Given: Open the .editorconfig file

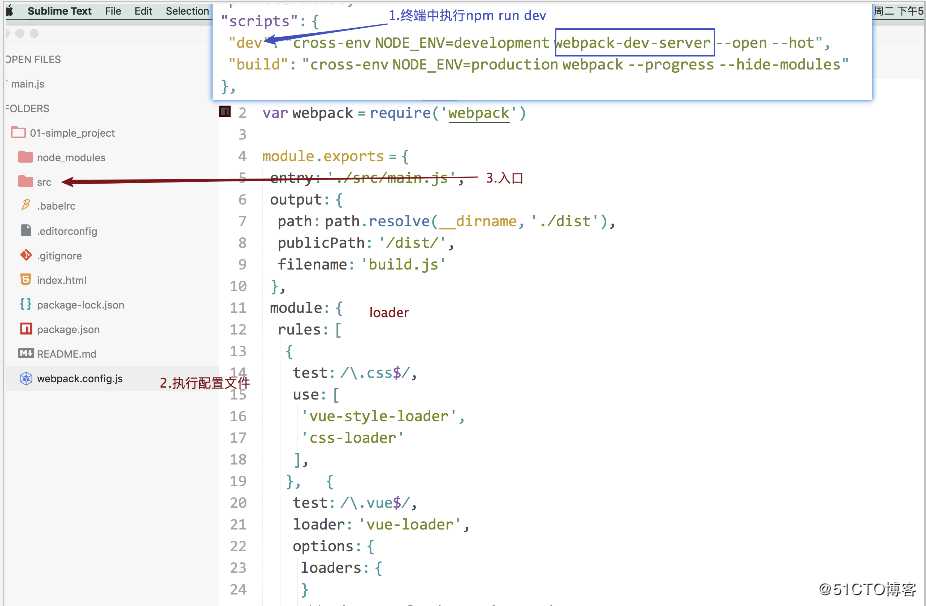Looking at the screenshot, I should coord(67,232).
